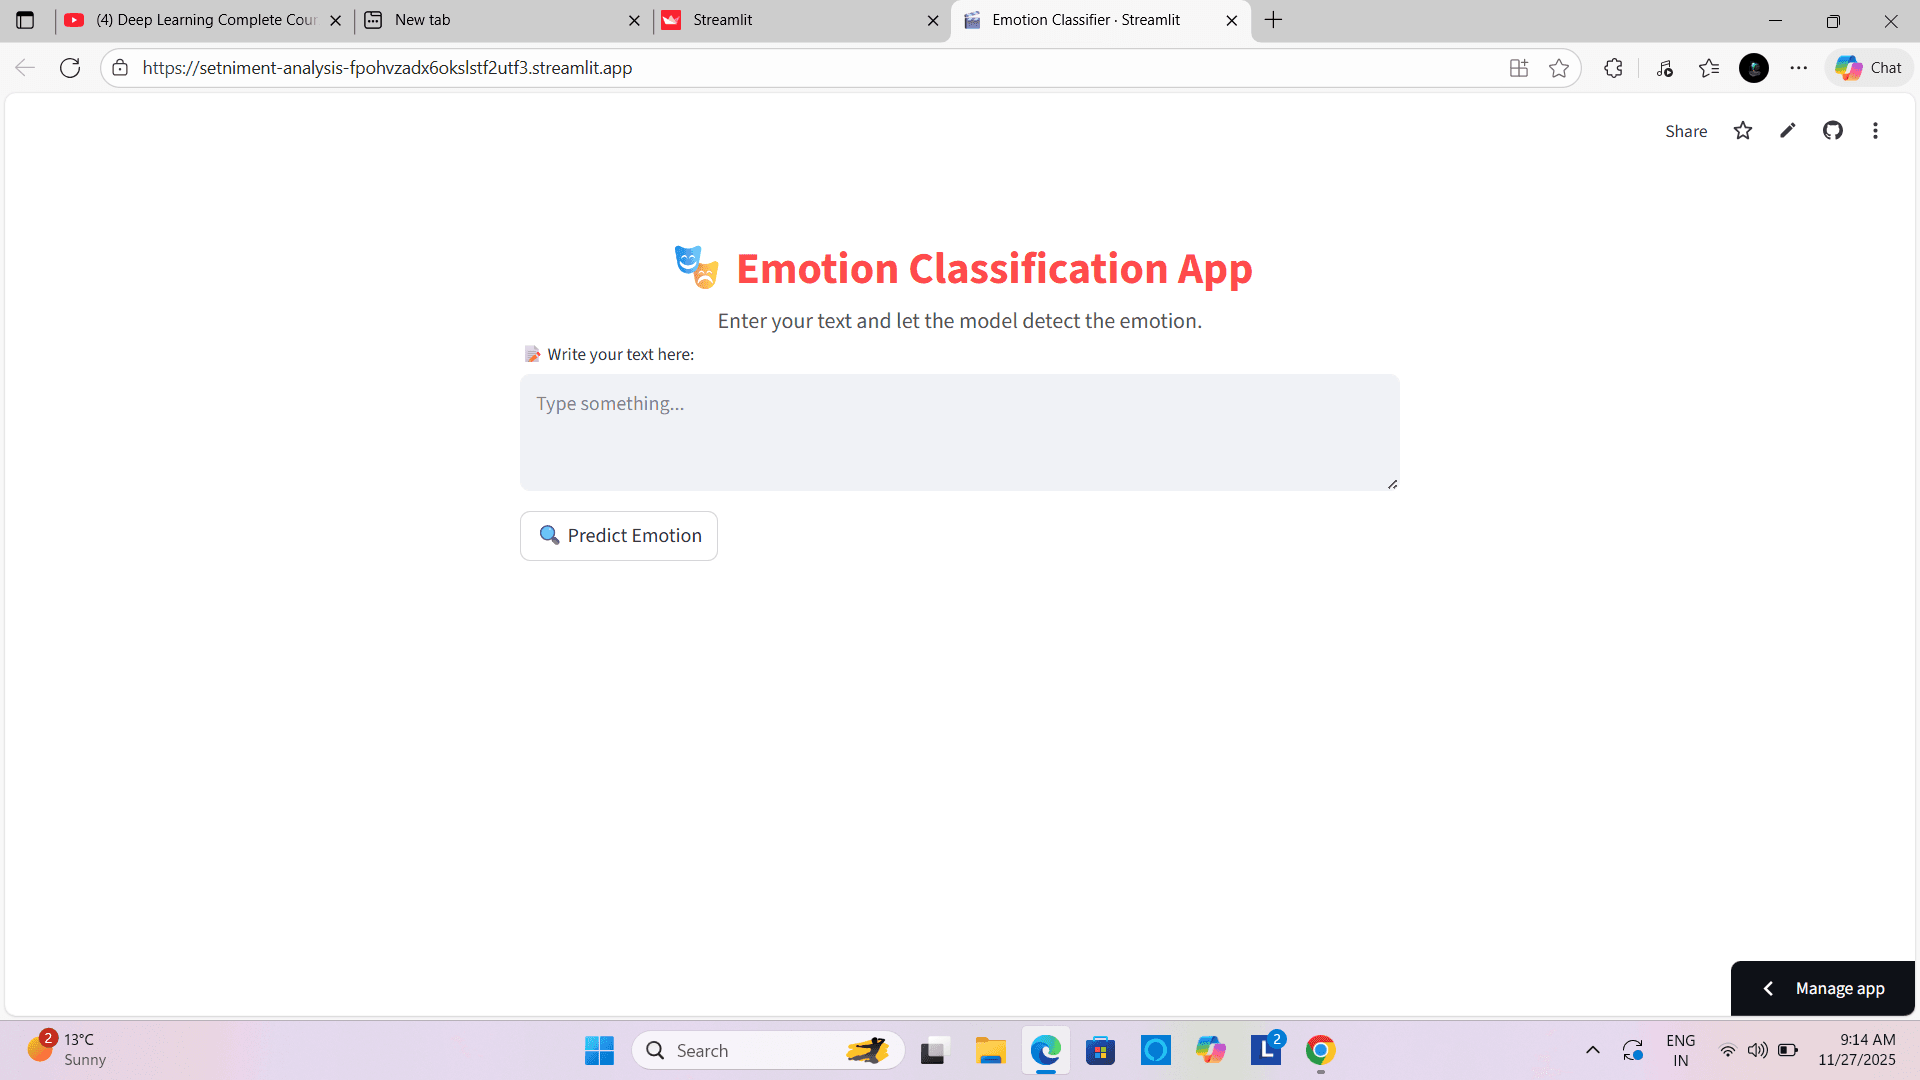This screenshot has width=1920, height=1080.
Task: Focus the 'Type something...' text area
Action: tap(960, 432)
